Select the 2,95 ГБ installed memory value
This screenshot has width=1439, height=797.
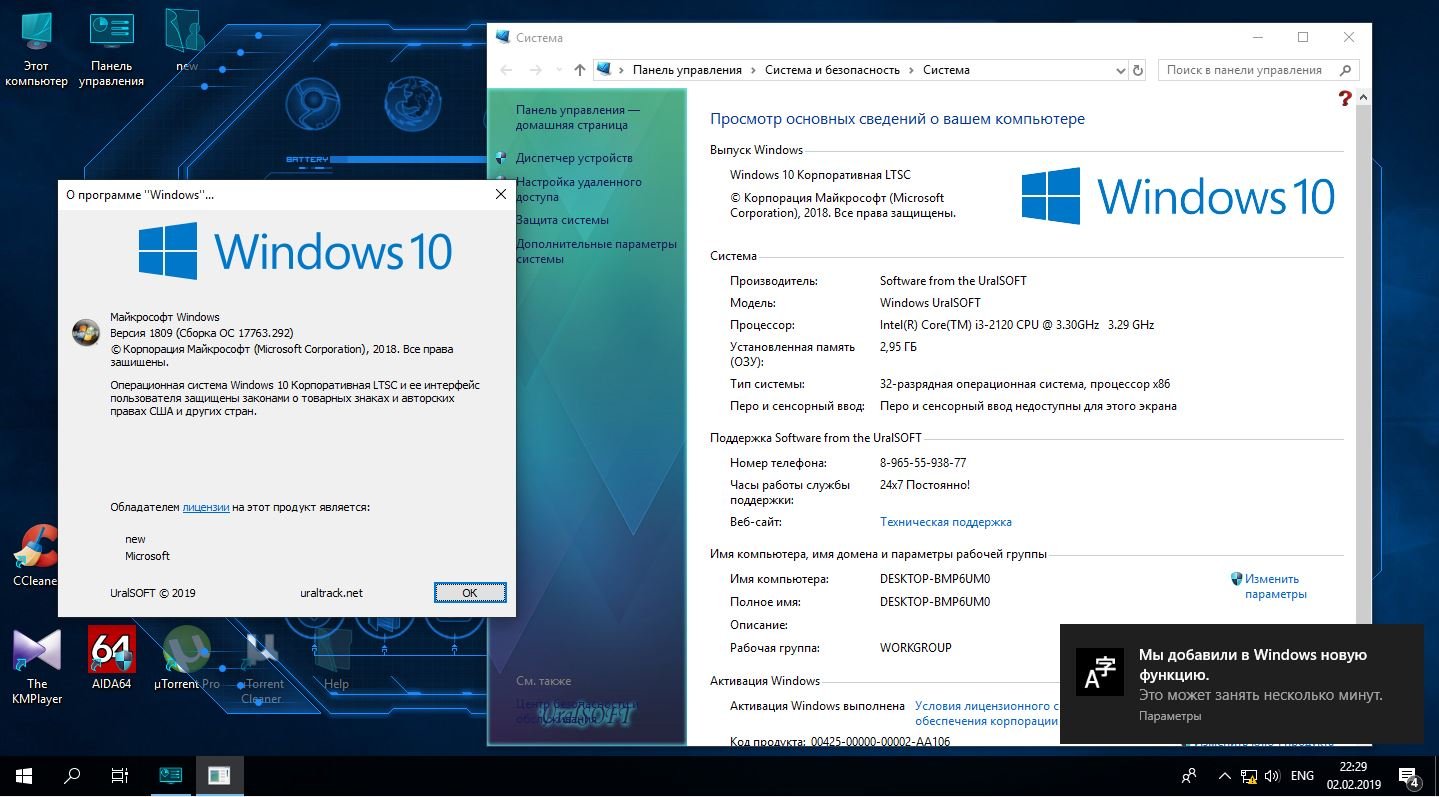pyautogui.click(x=898, y=346)
